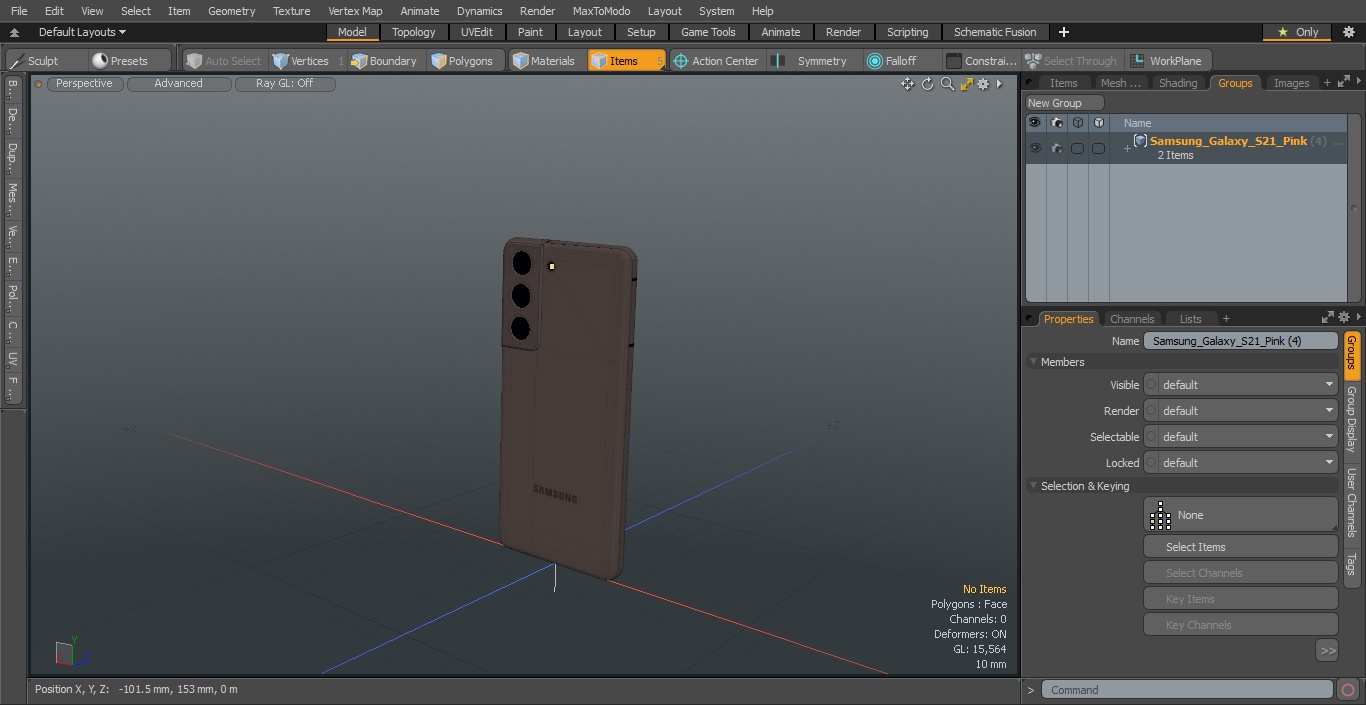Expand the Samsung_Galaxy_S21_Pink group tree
1366x705 pixels.
[1127, 149]
